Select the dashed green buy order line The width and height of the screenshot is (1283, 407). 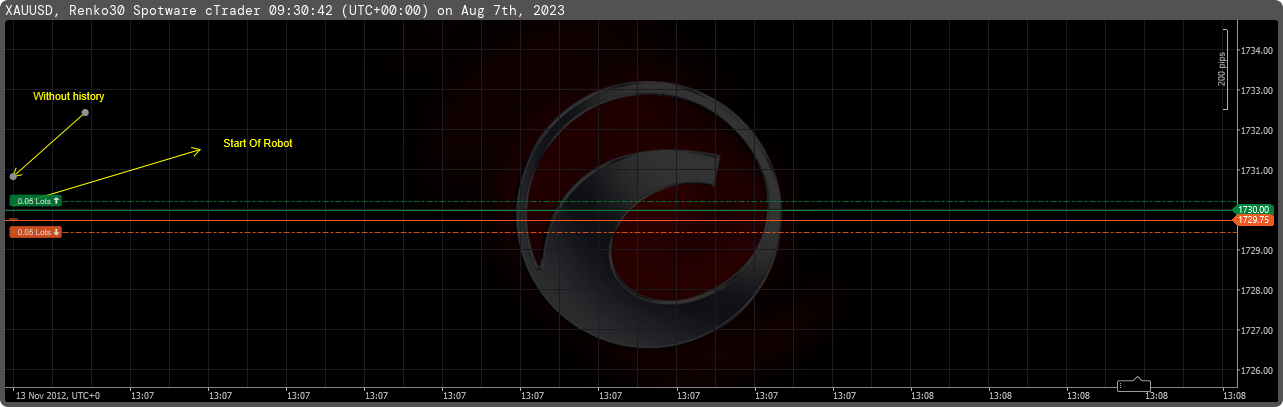point(648,201)
